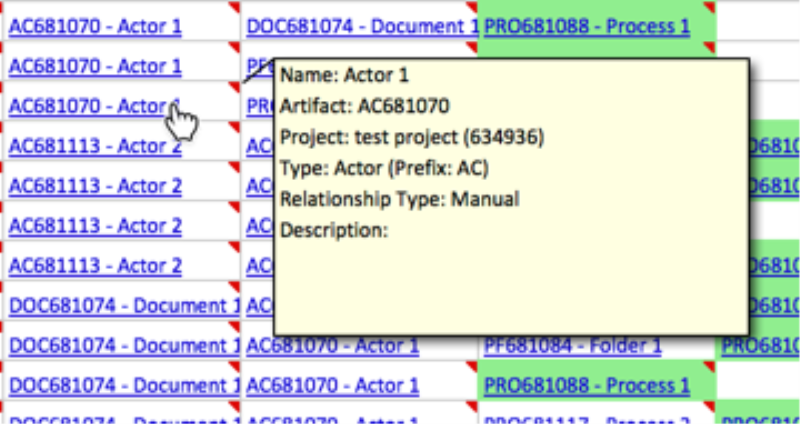Click the Name: Actor 1 line in tooltip
The width and height of the screenshot is (800, 424).
click(344, 75)
